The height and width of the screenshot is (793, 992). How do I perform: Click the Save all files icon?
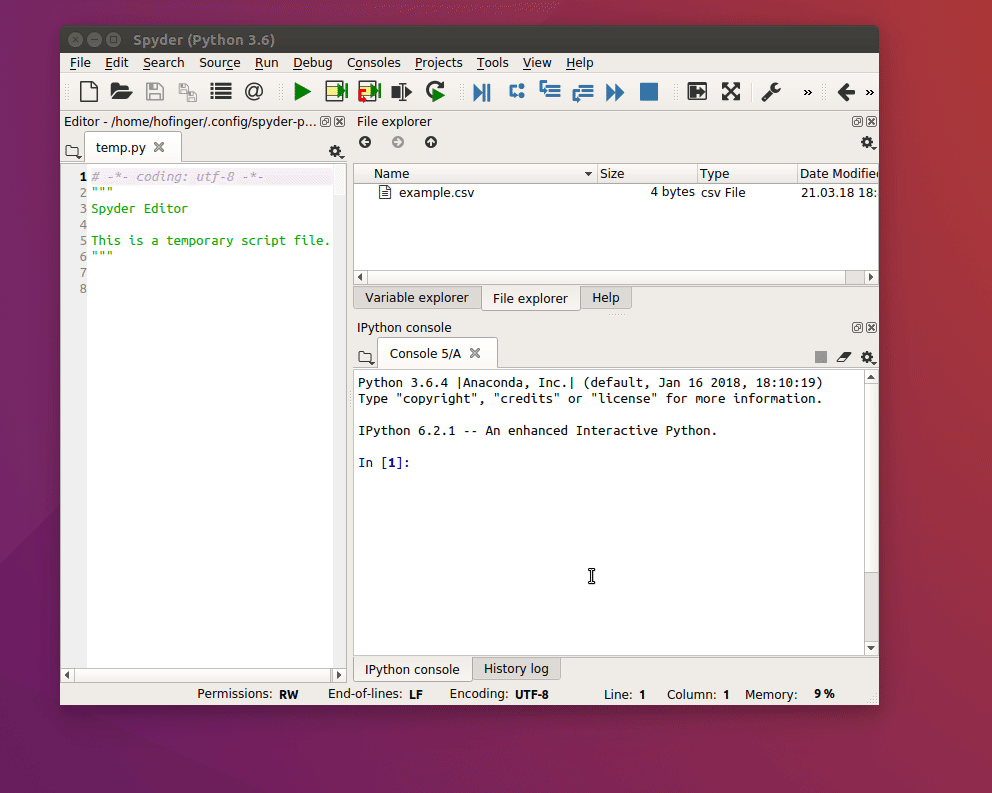click(187, 92)
